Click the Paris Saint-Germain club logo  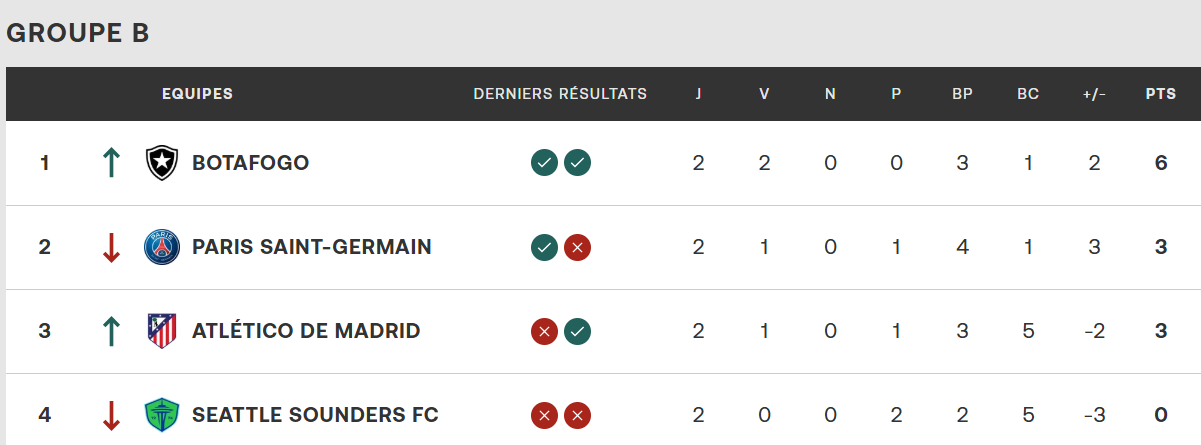[161, 246]
